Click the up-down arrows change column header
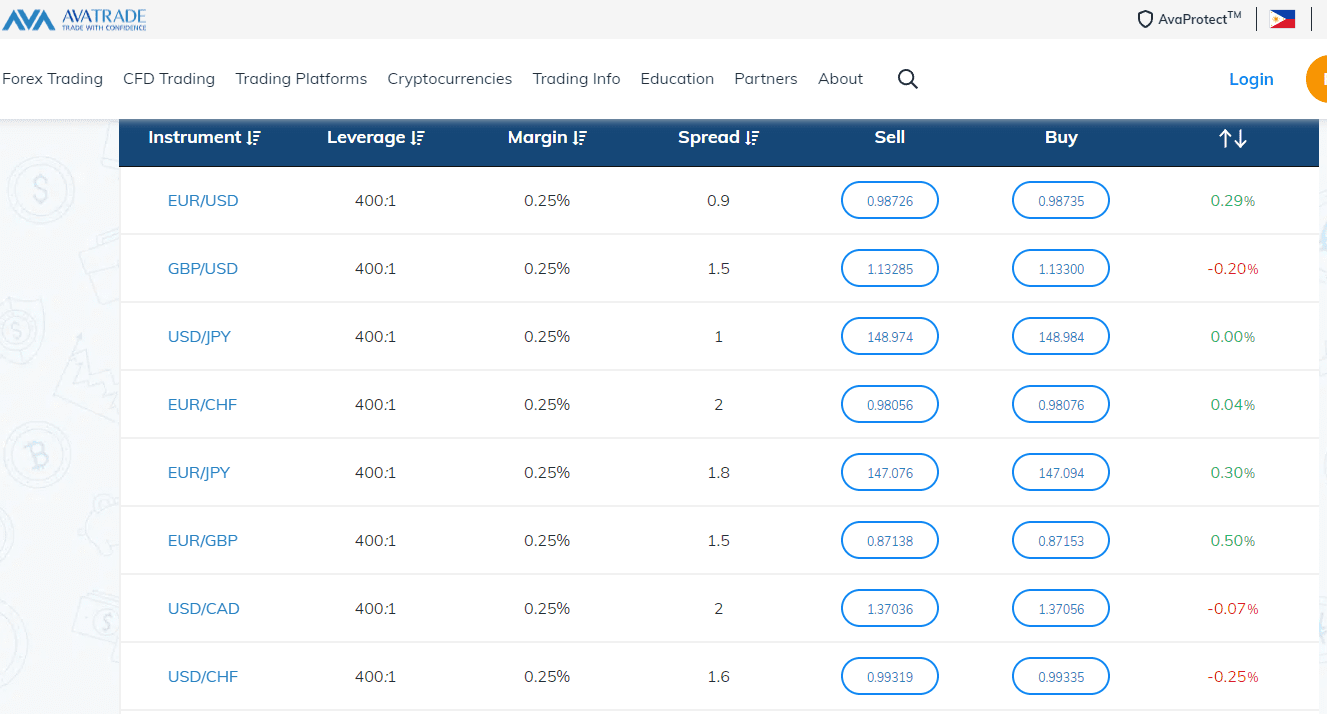 click(x=1232, y=139)
